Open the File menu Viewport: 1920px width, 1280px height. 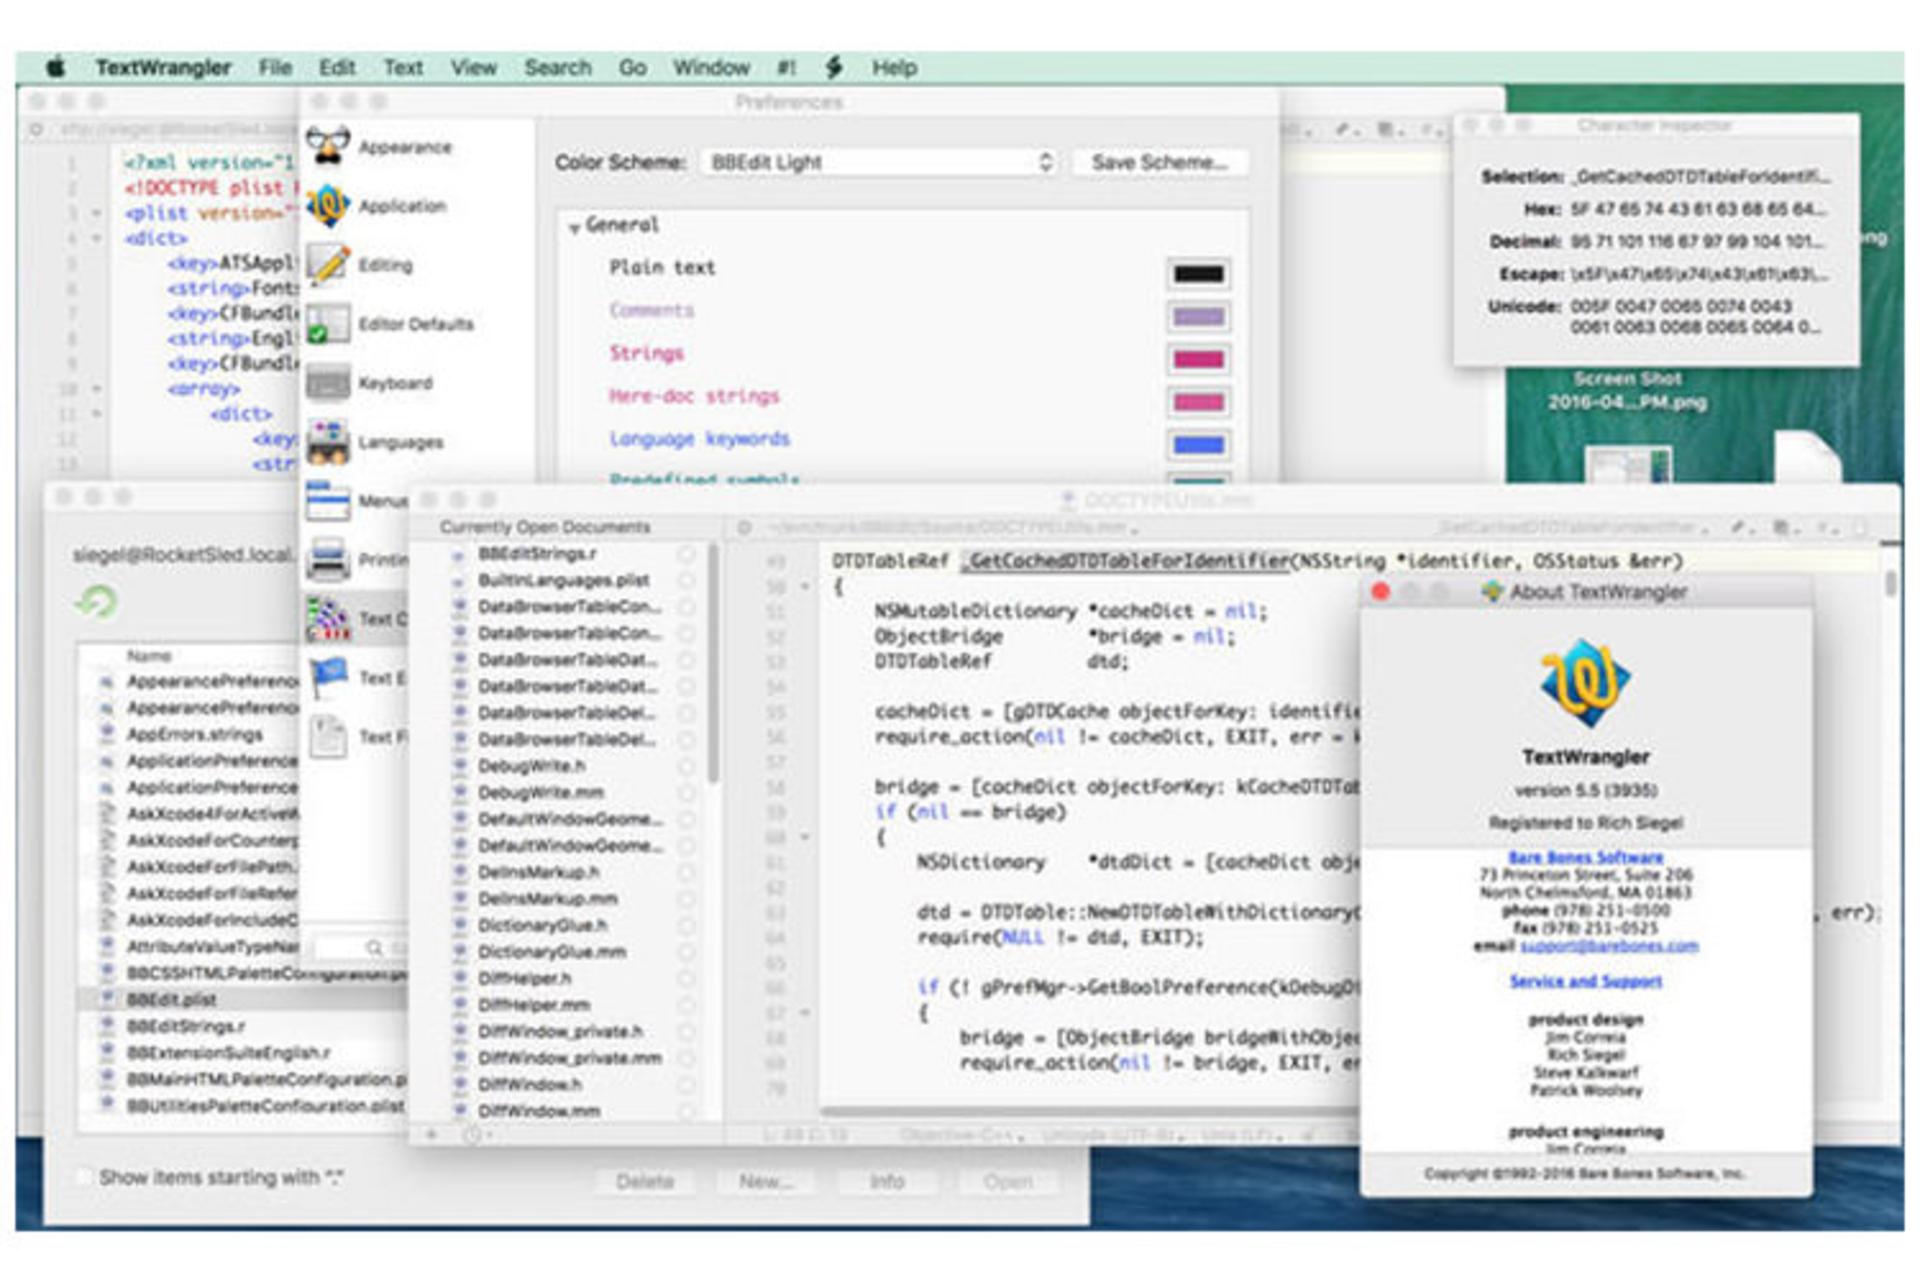[x=275, y=67]
